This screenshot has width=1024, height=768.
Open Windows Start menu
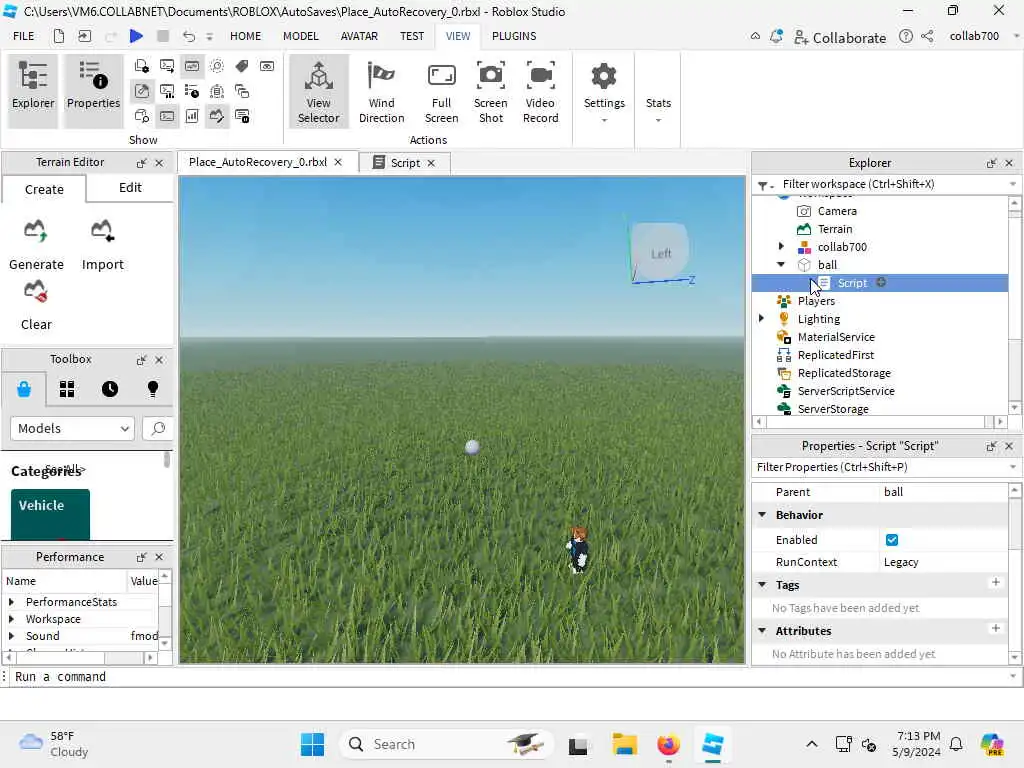point(312,744)
